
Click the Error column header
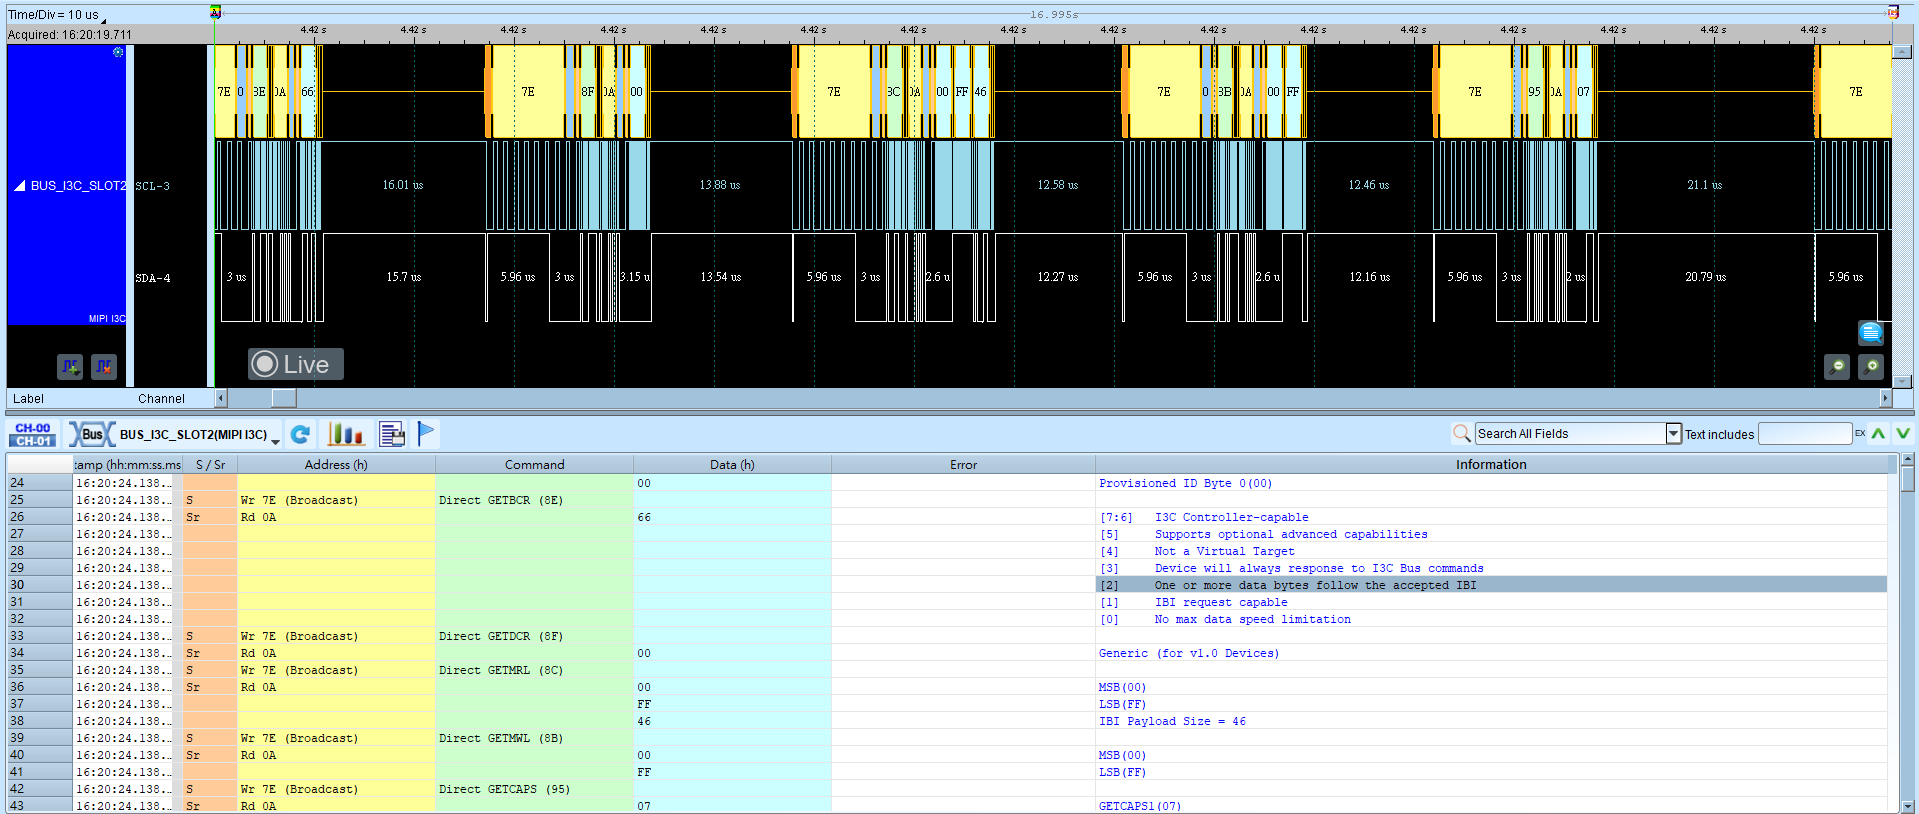coord(963,464)
